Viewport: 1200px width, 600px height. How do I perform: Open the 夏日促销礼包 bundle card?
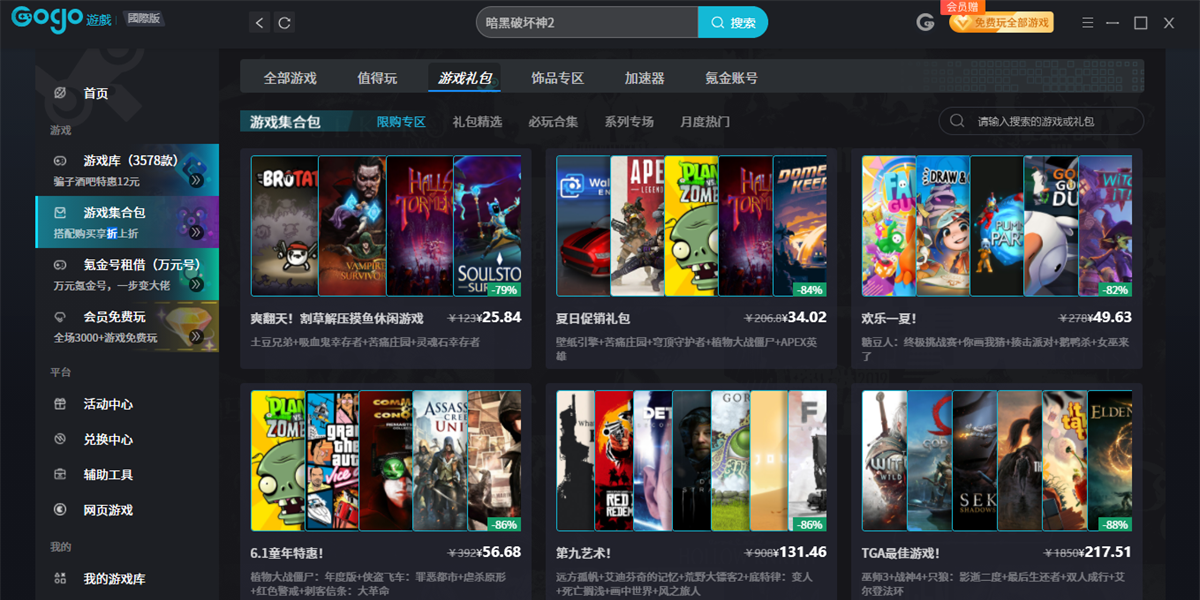692,258
